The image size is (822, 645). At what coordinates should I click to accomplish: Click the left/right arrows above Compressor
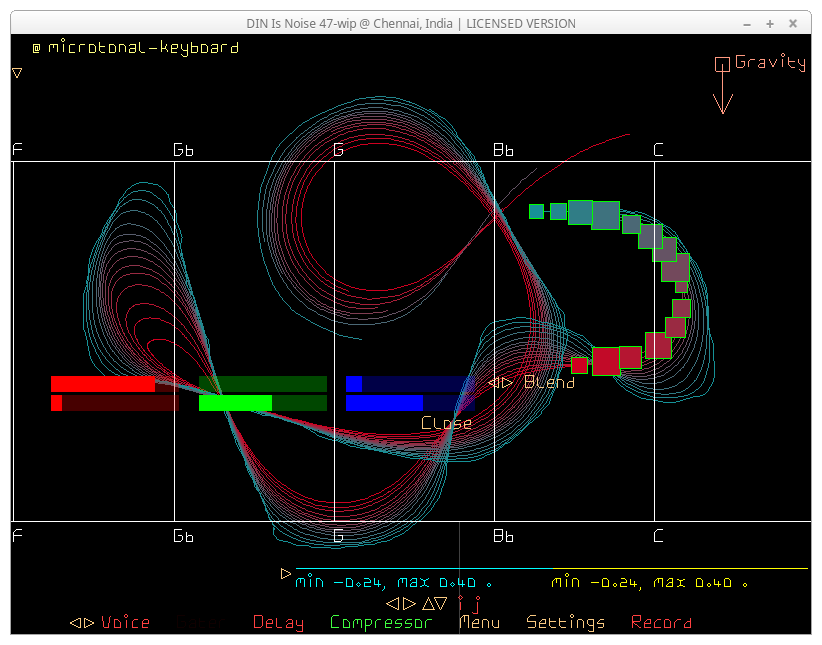click(401, 603)
